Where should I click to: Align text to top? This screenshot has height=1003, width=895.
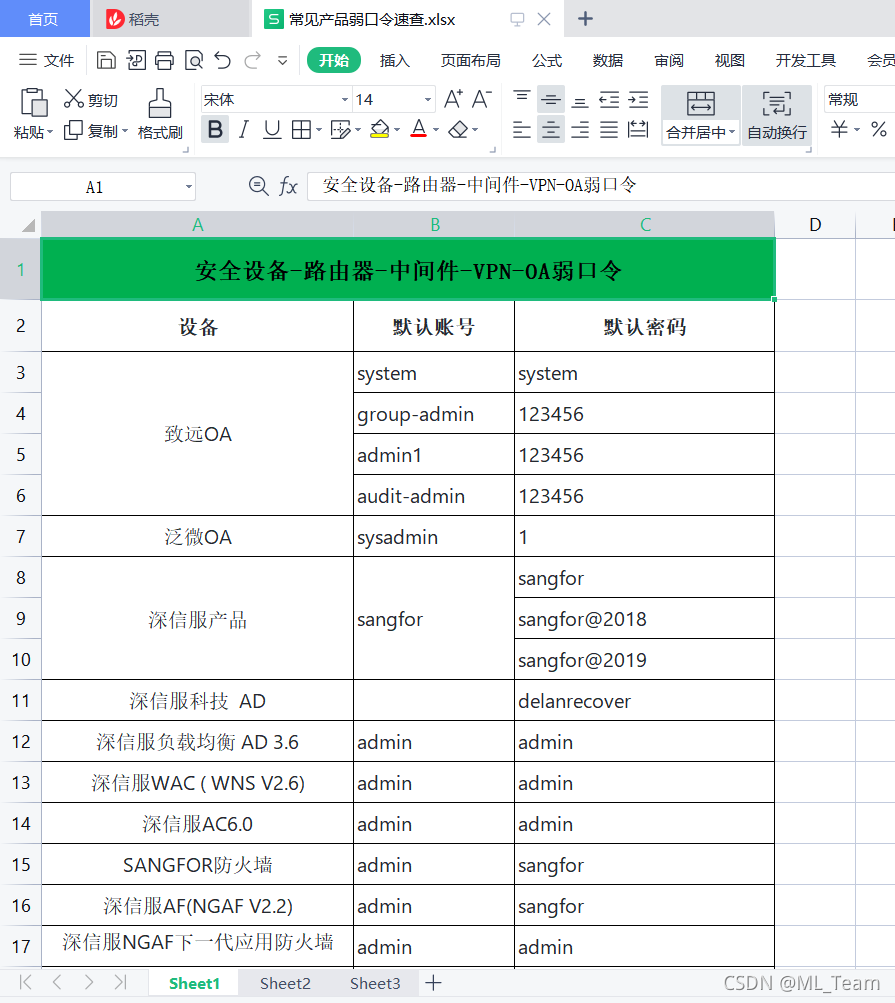[522, 97]
